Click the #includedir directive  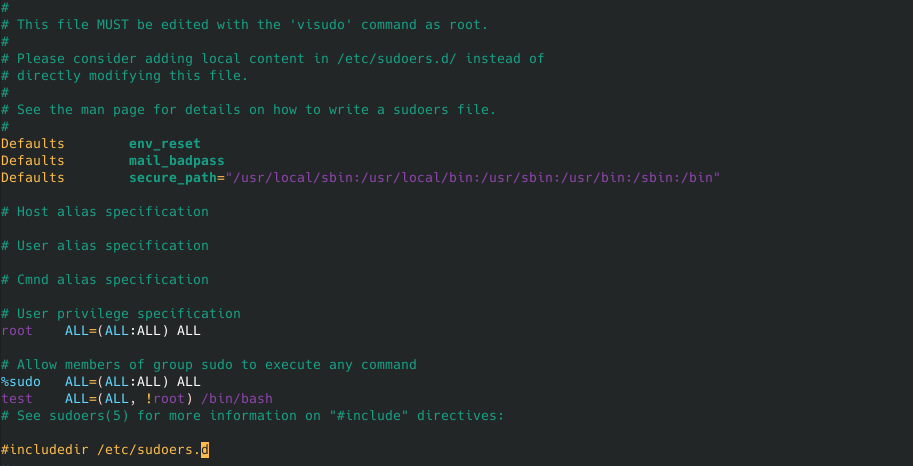tap(44, 449)
